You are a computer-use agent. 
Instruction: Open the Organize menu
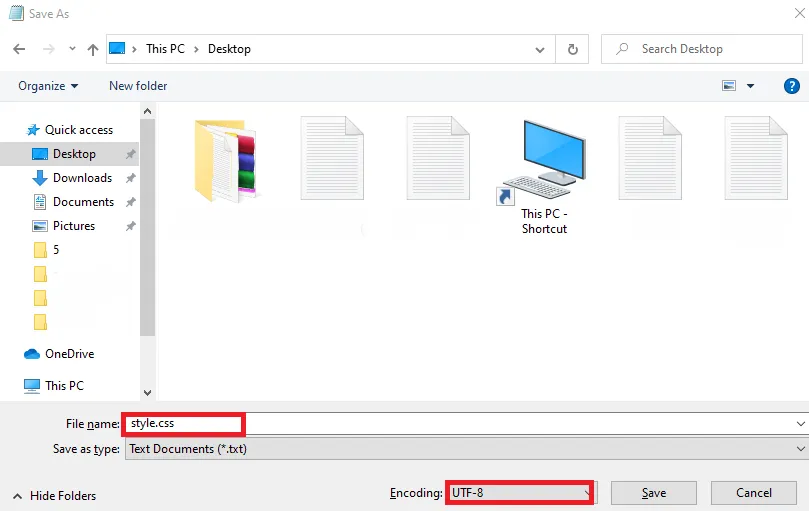coord(48,86)
